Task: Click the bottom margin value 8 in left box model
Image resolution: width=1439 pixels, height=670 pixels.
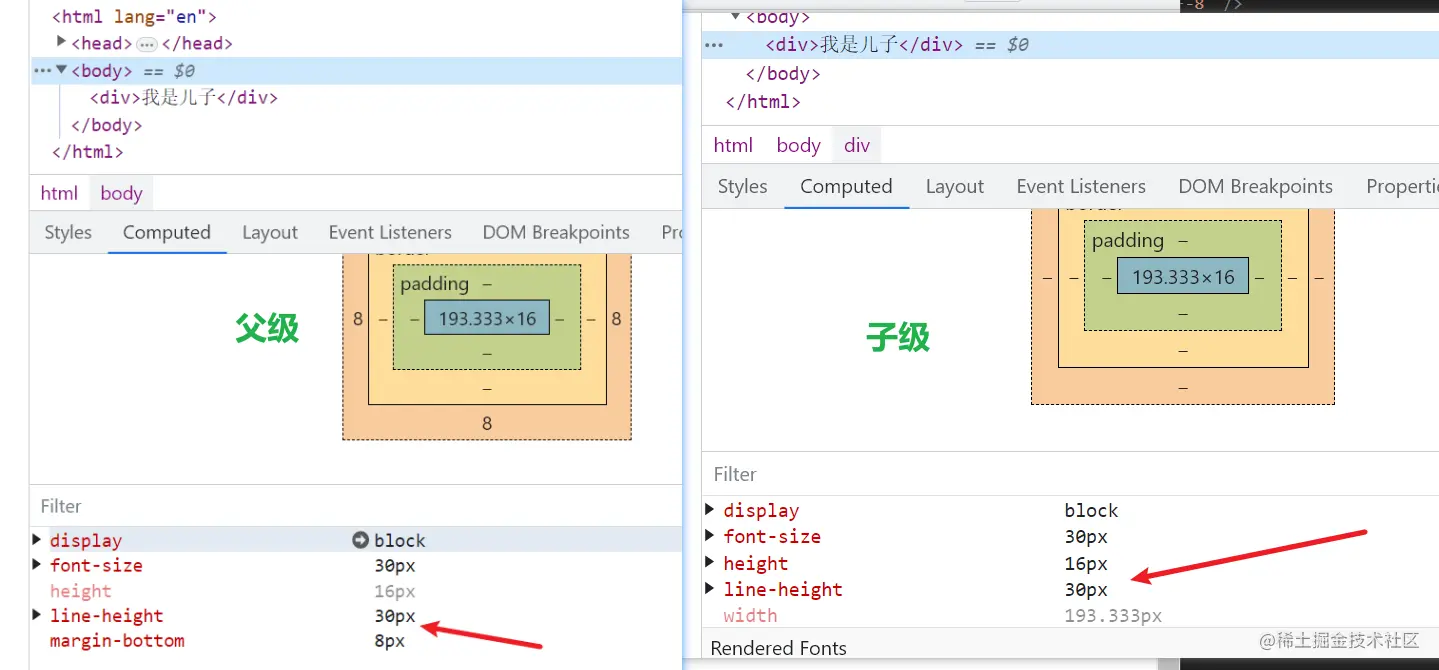Action: point(487,423)
